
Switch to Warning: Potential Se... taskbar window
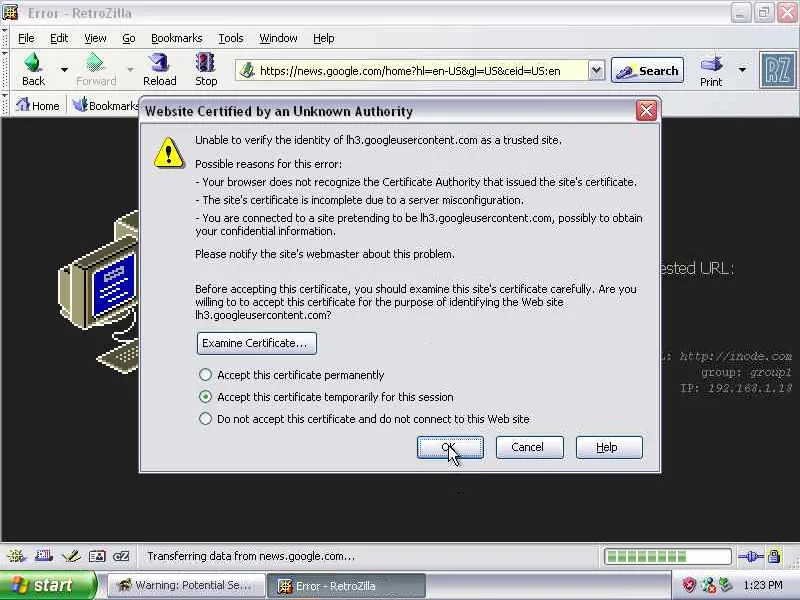(x=186, y=585)
